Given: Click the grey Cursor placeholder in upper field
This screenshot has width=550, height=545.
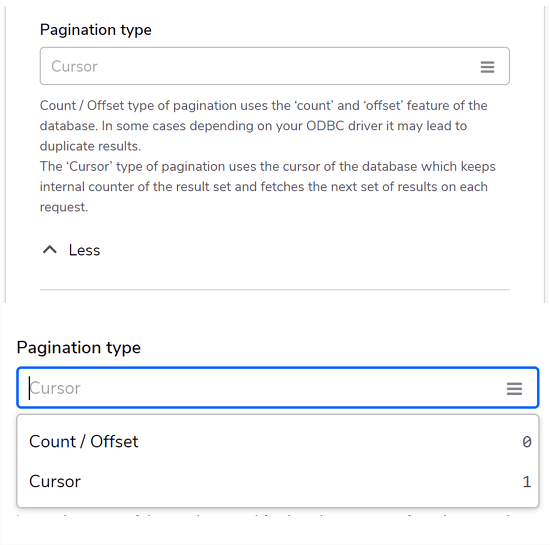Looking at the screenshot, I should coord(74,67).
